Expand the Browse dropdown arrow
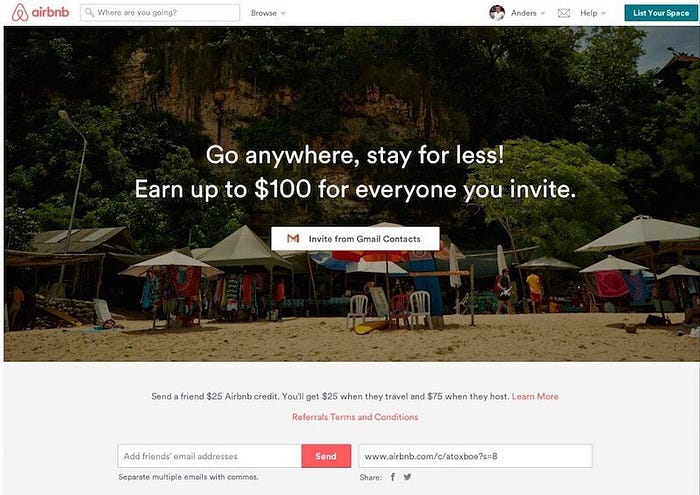This screenshot has width=700, height=495. pos(283,13)
